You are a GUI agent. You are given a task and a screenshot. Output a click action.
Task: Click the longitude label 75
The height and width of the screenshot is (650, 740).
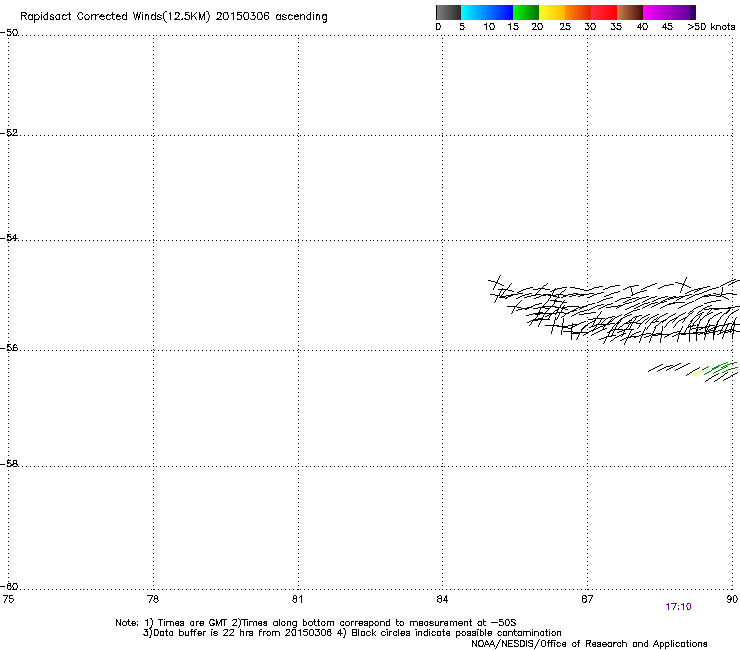(8, 599)
